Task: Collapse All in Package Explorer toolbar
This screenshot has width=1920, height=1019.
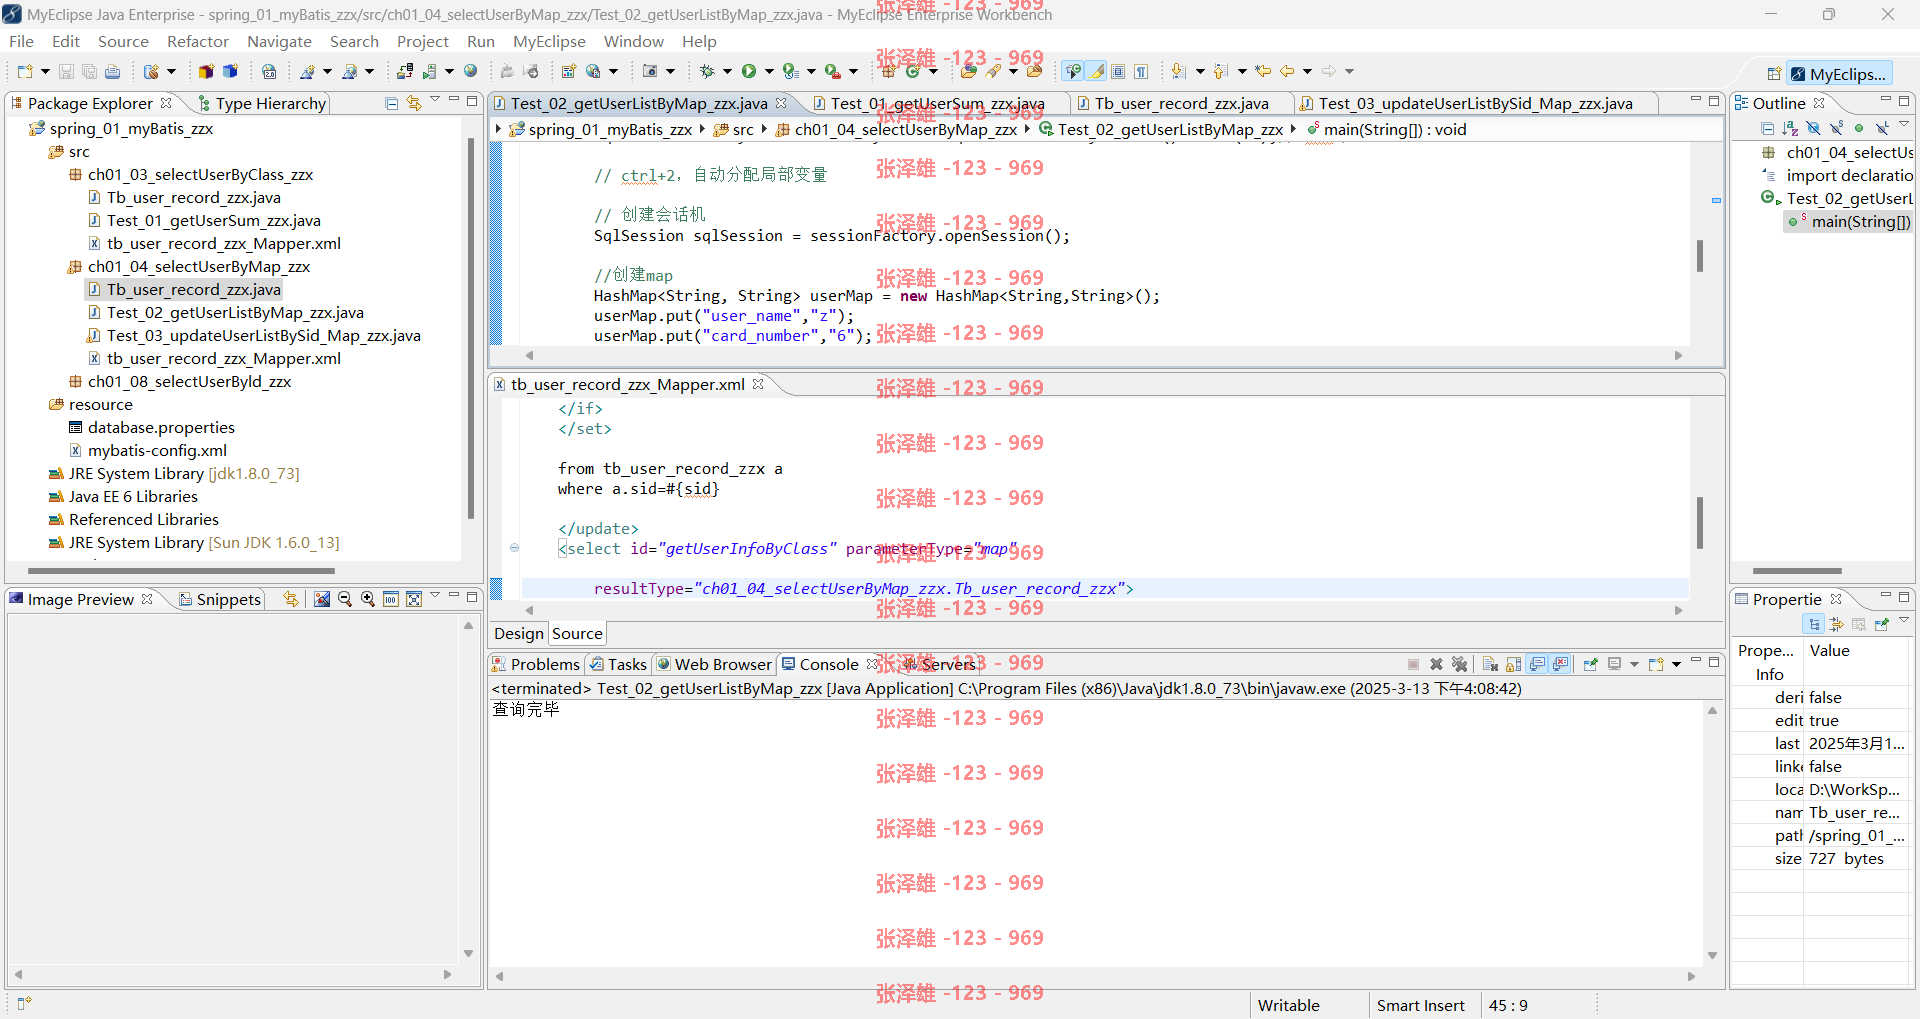Action: [391, 103]
